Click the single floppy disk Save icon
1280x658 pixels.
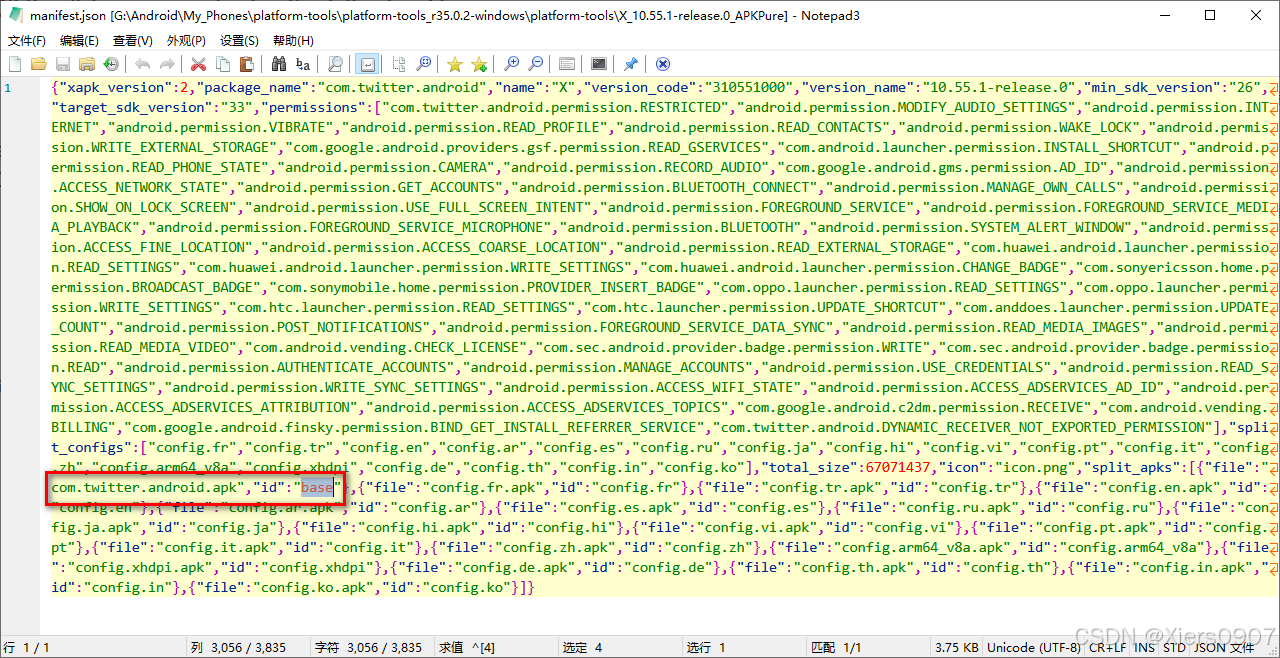pos(63,64)
